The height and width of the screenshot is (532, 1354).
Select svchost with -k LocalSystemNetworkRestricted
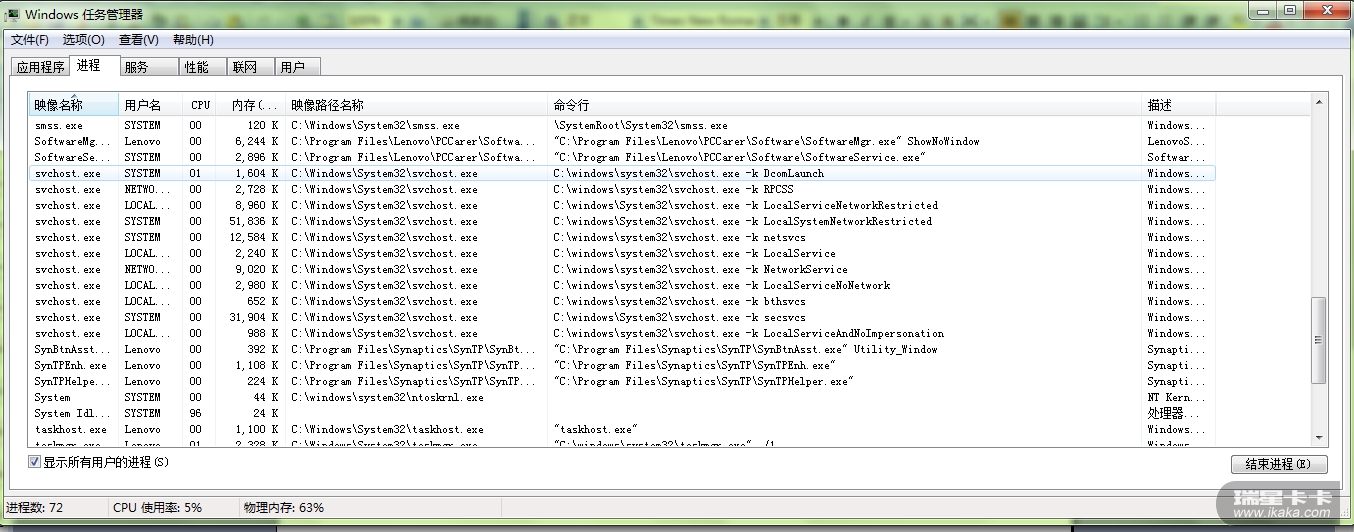620,222
